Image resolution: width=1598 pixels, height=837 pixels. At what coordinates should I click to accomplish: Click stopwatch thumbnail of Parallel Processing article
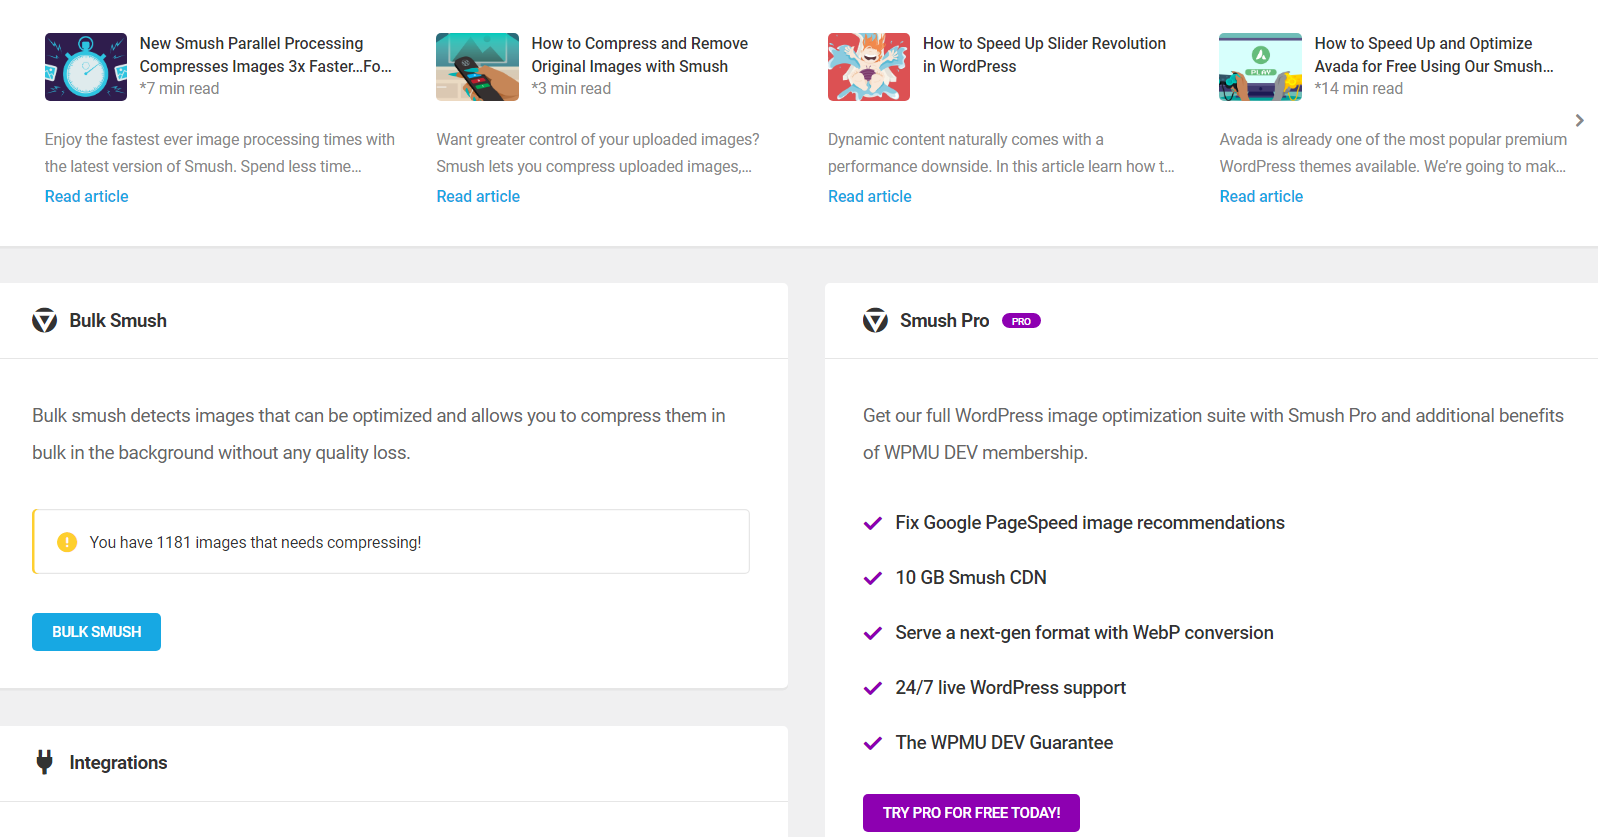pos(86,67)
